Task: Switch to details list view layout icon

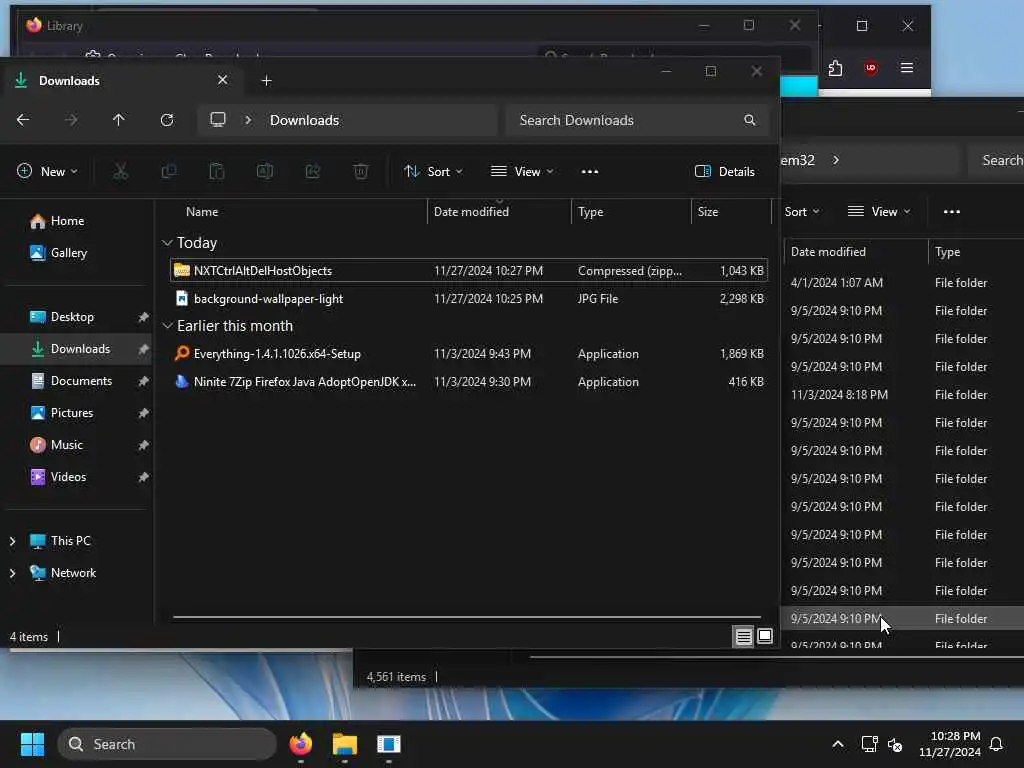Action: pyautogui.click(x=743, y=636)
